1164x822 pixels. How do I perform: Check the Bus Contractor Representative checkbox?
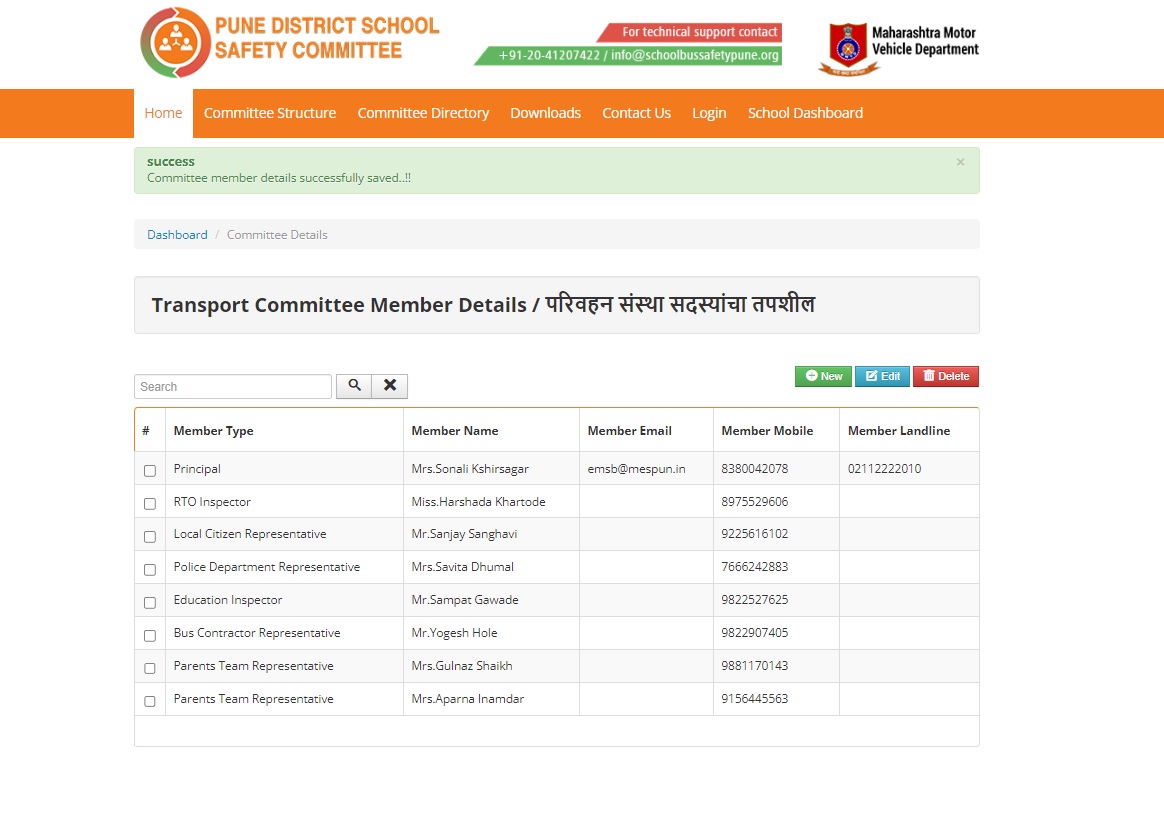[150, 635]
